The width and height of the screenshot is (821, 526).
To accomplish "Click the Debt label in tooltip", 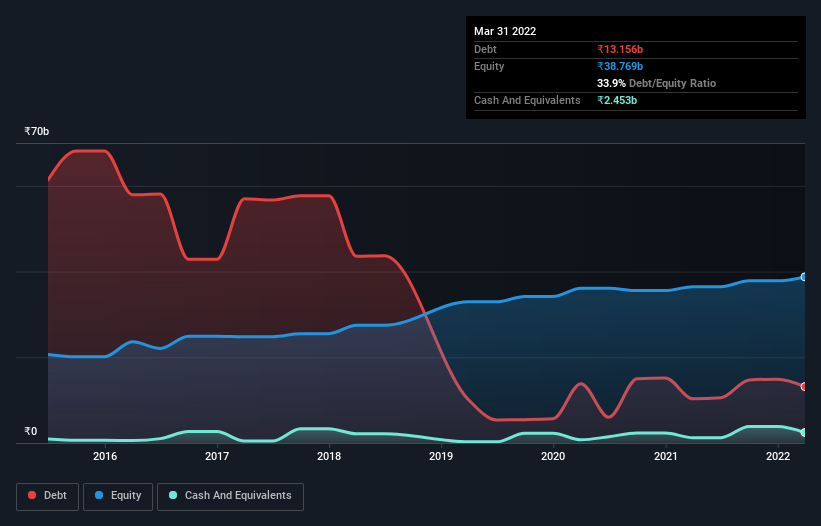I will [x=485, y=49].
